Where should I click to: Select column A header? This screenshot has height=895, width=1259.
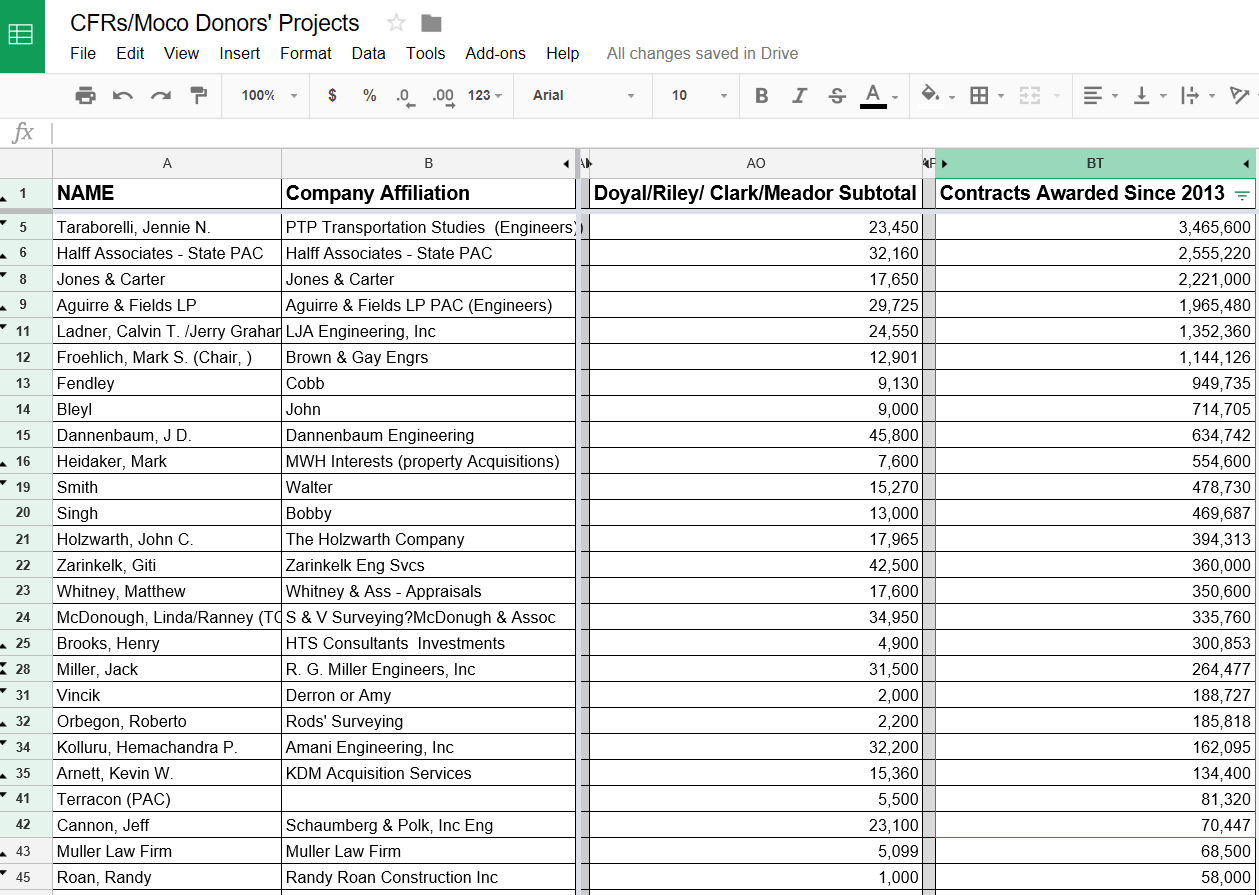[167, 163]
